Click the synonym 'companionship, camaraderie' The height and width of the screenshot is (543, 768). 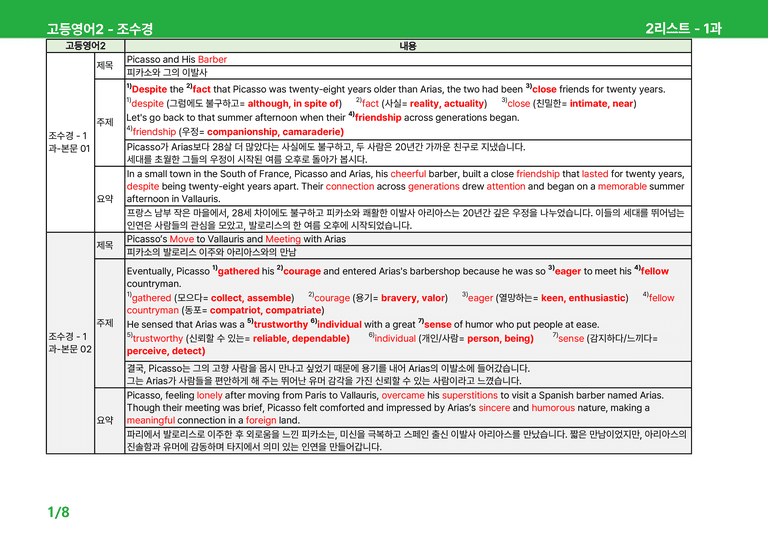pos(275,132)
